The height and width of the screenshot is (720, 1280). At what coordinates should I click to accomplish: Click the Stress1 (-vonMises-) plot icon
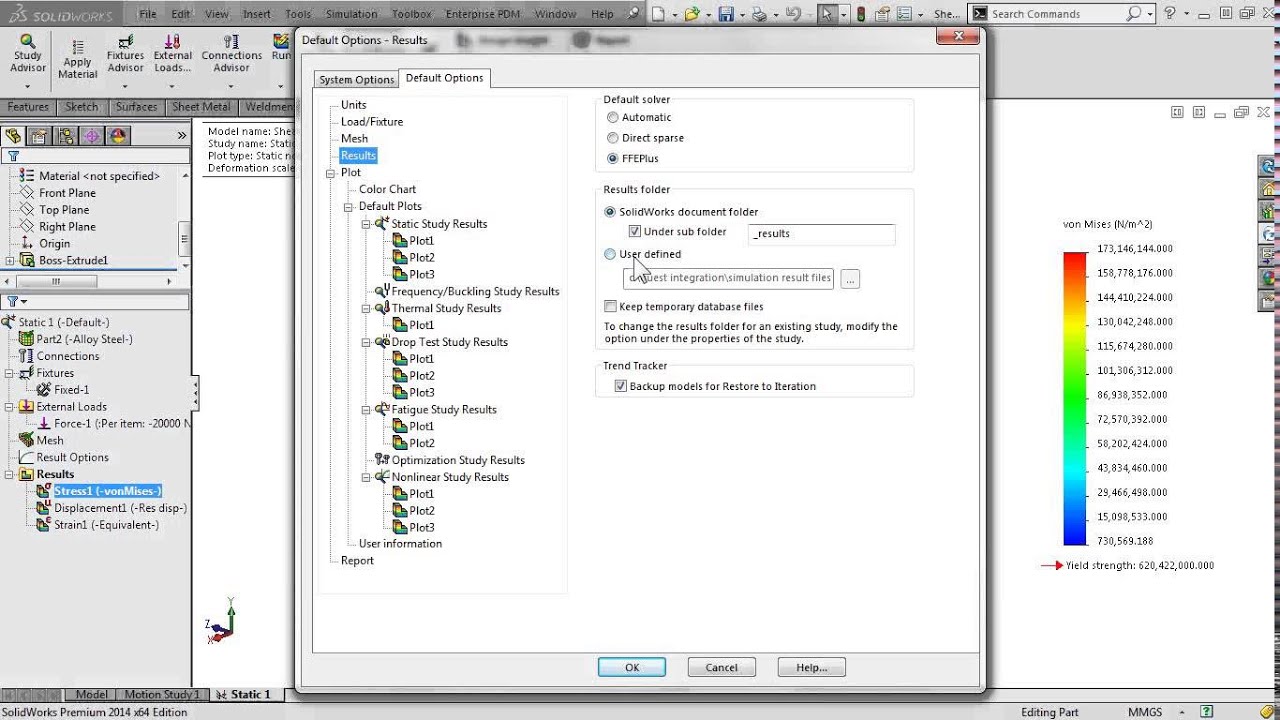click(x=44, y=490)
